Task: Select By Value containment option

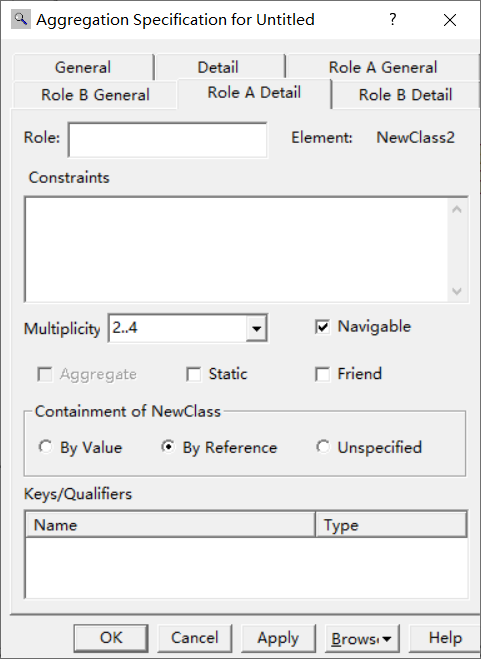Action: tap(45, 447)
